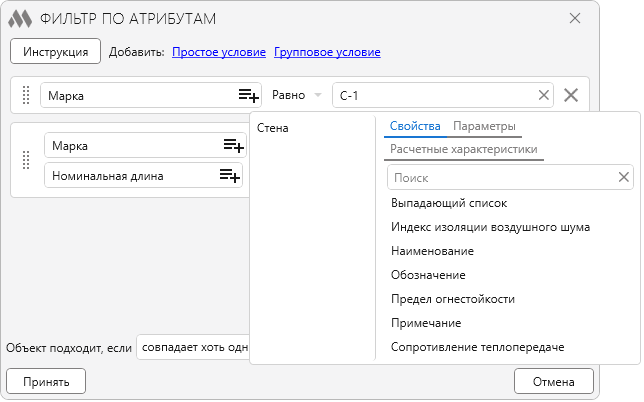Choose Предел огнестойкости from the property list
Image resolution: width=644 pixels, height=402 pixels.
pos(453,299)
